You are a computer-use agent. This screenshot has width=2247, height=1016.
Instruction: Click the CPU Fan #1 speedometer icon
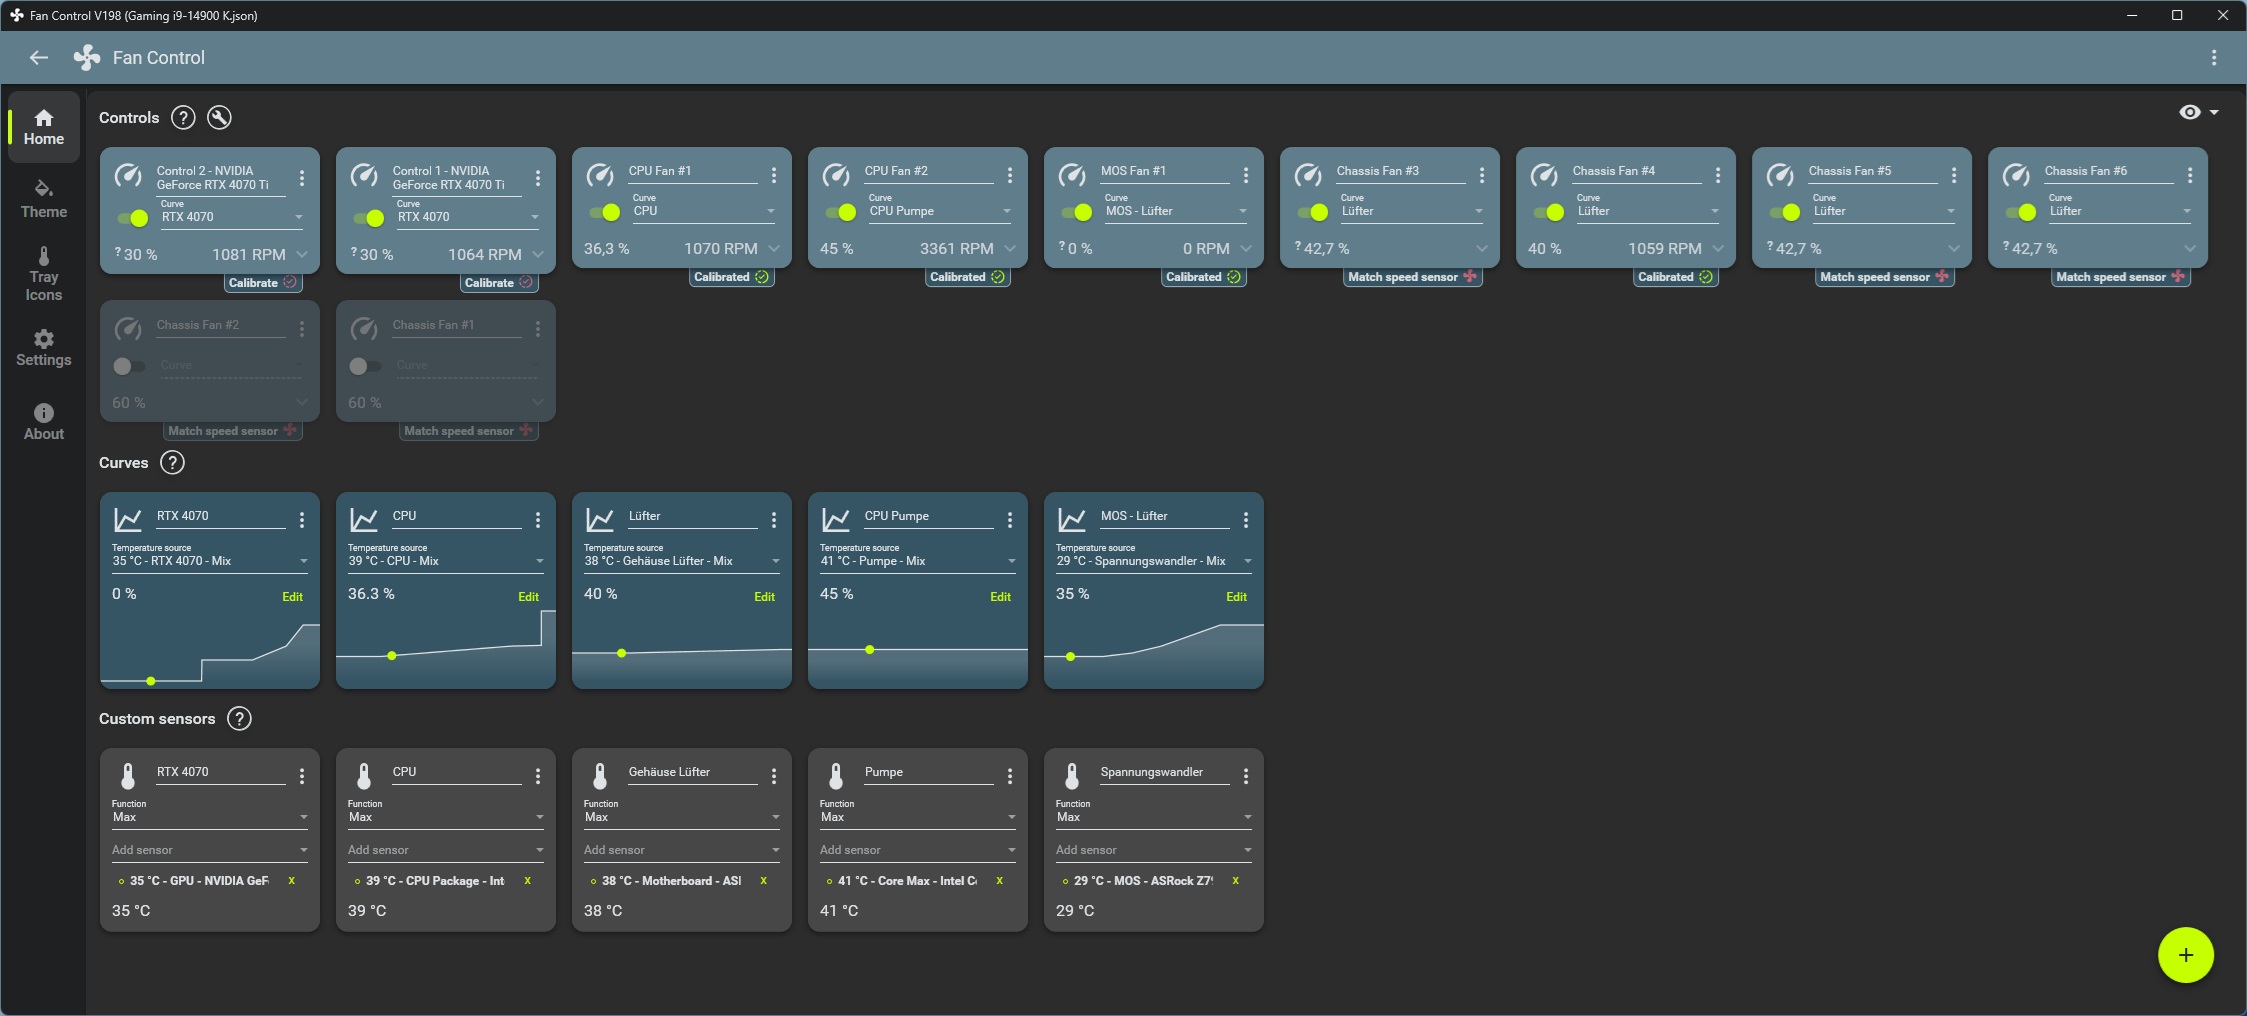click(x=600, y=175)
